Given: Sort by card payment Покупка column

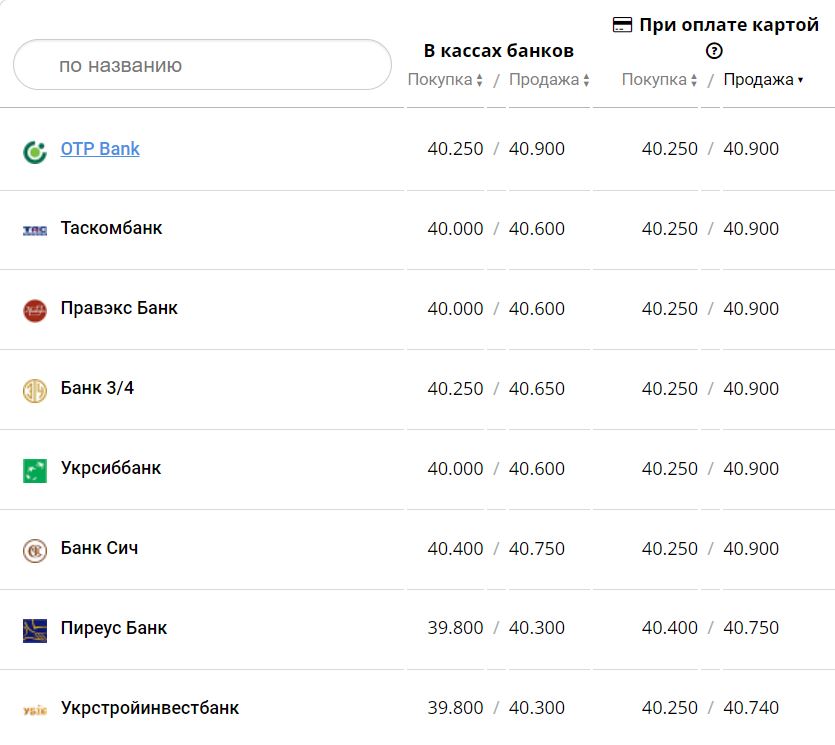Looking at the screenshot, I should tap(659, 80).
